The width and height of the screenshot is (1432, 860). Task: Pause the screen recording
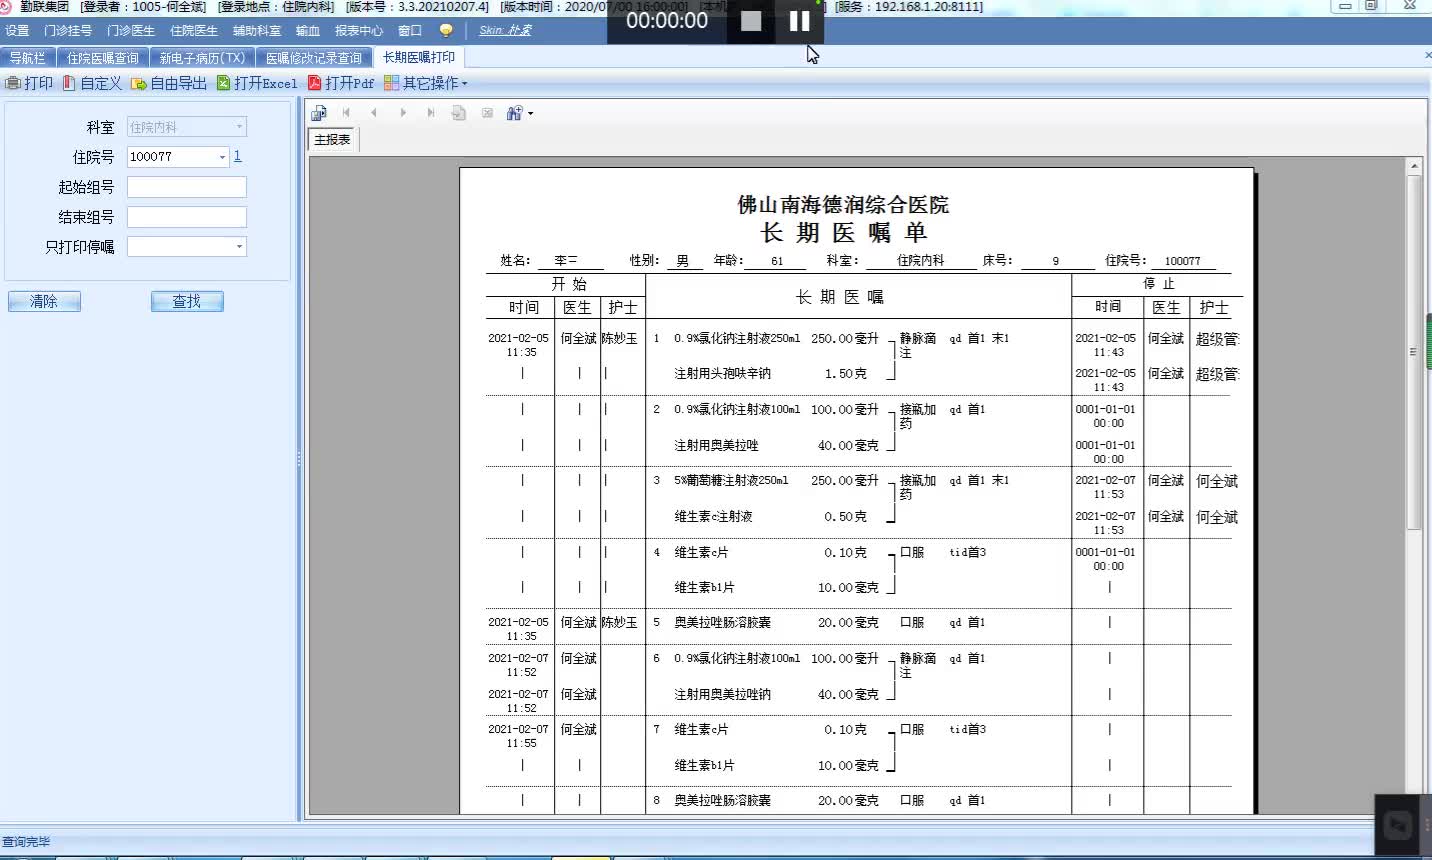[799, 21]
